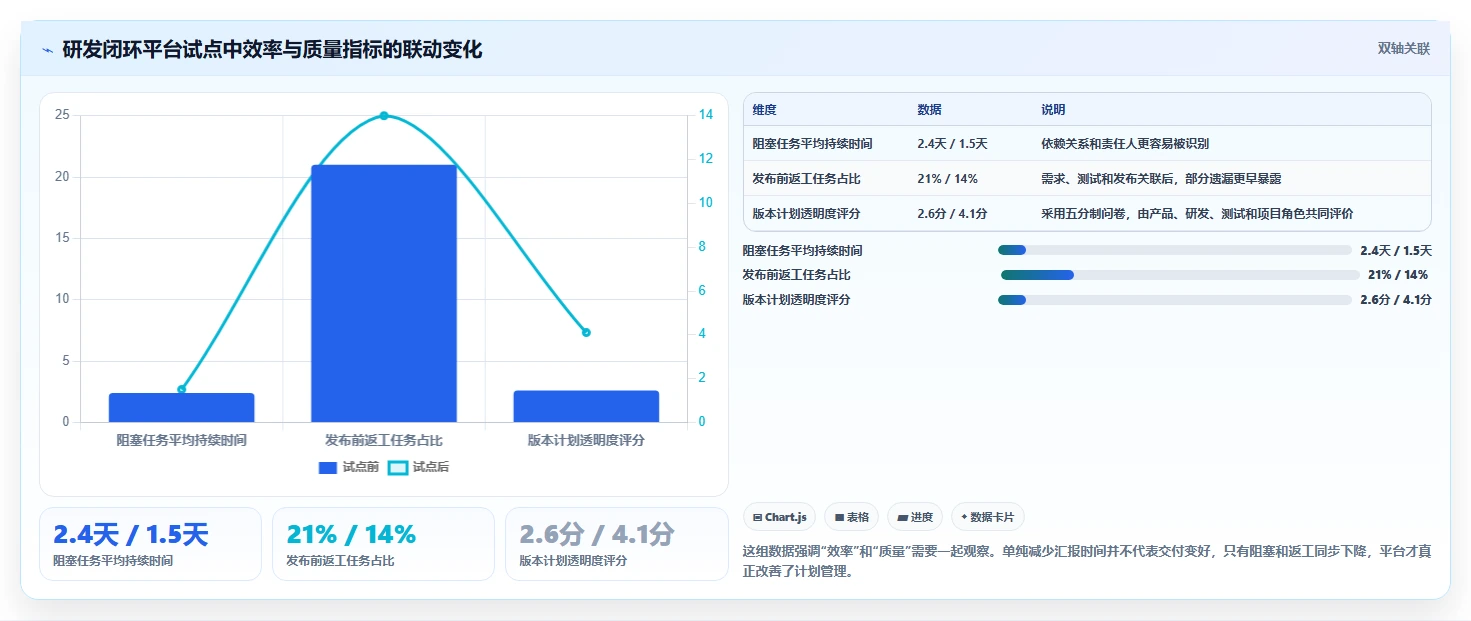Click right axis value 14
Screen dimensions: 1471x621
pyautogui.click(x=706, y=115)
